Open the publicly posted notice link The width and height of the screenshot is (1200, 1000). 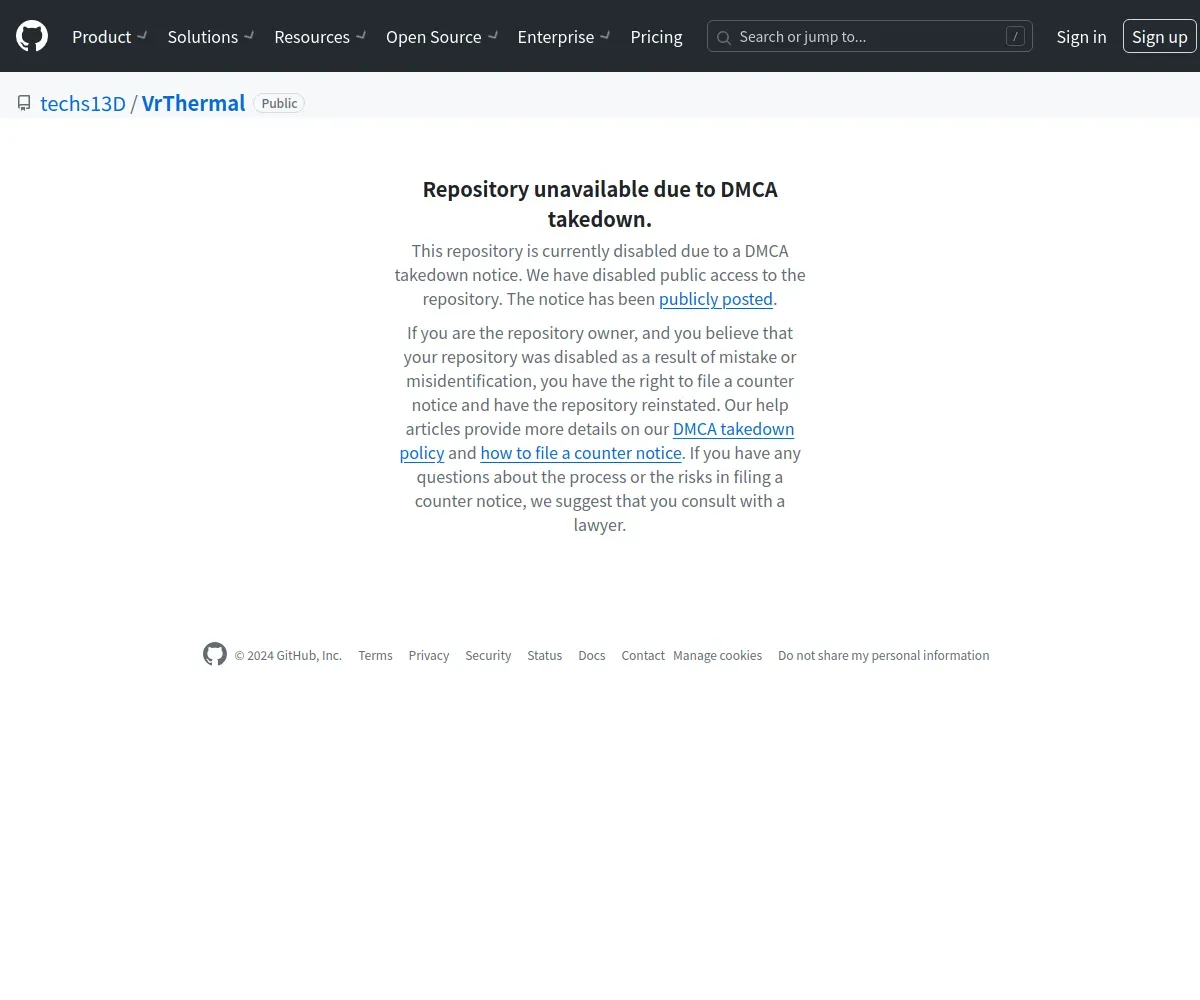click(716, 299)
